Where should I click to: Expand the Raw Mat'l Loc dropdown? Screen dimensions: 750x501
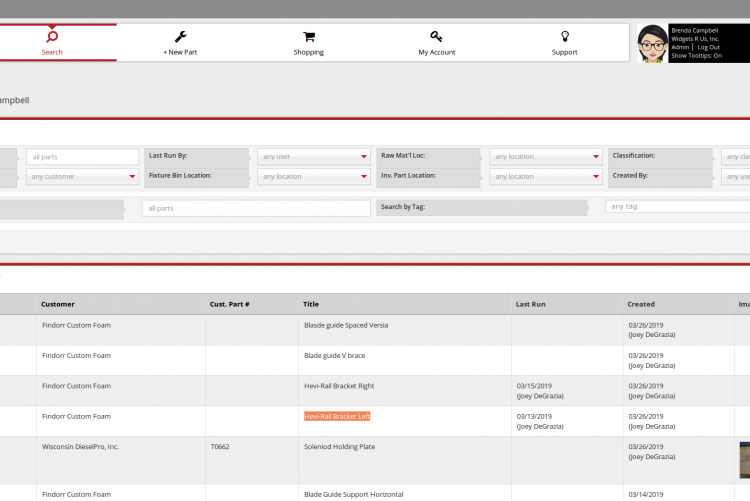546,157
